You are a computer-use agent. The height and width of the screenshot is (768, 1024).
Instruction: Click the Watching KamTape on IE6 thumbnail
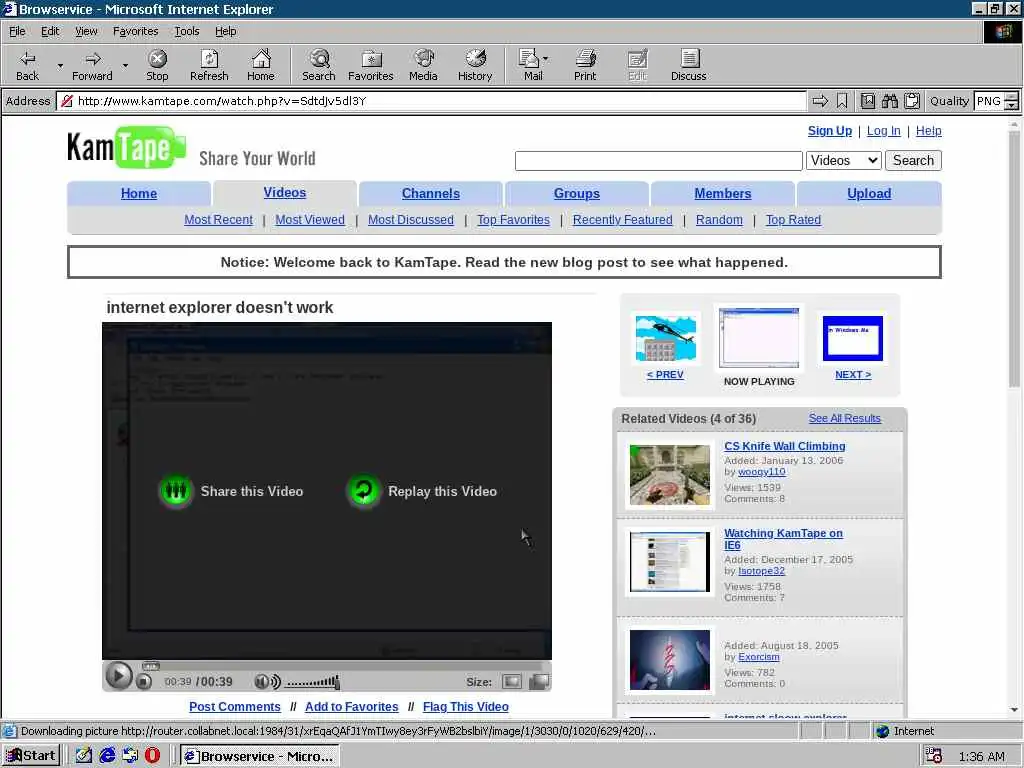coord(669,562)
